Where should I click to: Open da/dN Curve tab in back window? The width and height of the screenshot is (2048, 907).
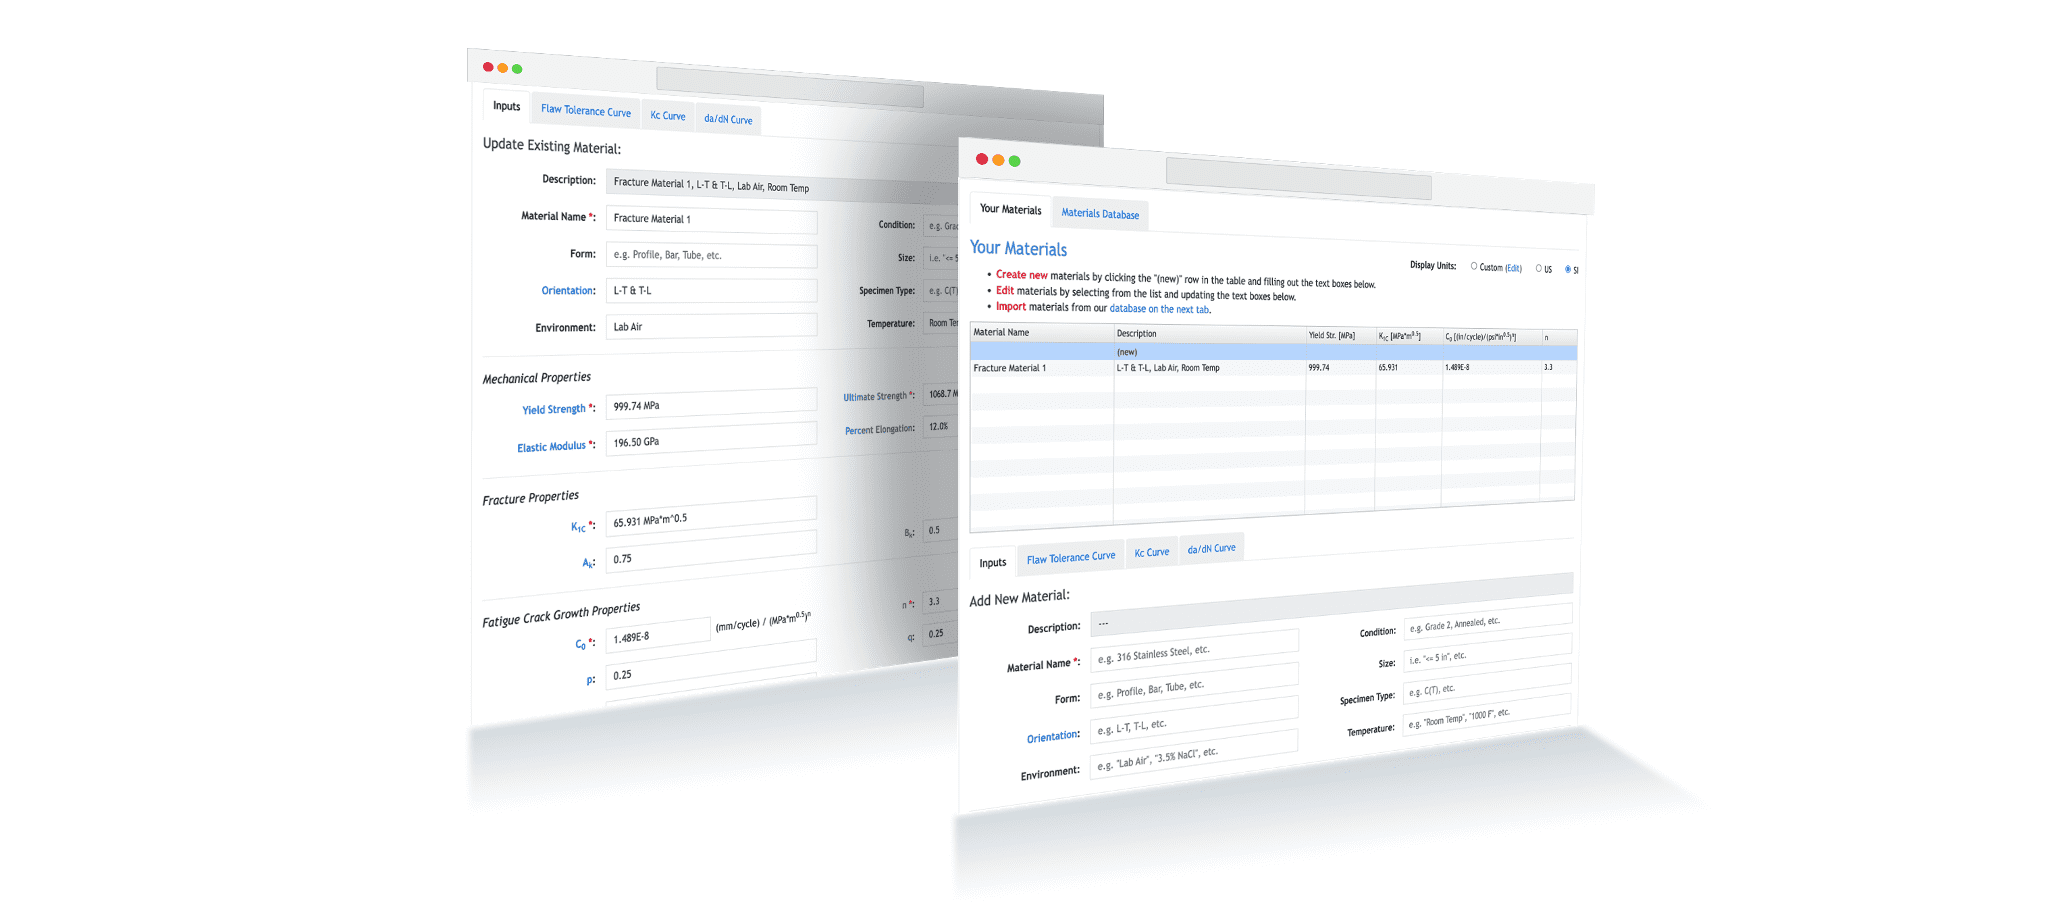click(728, 119)
